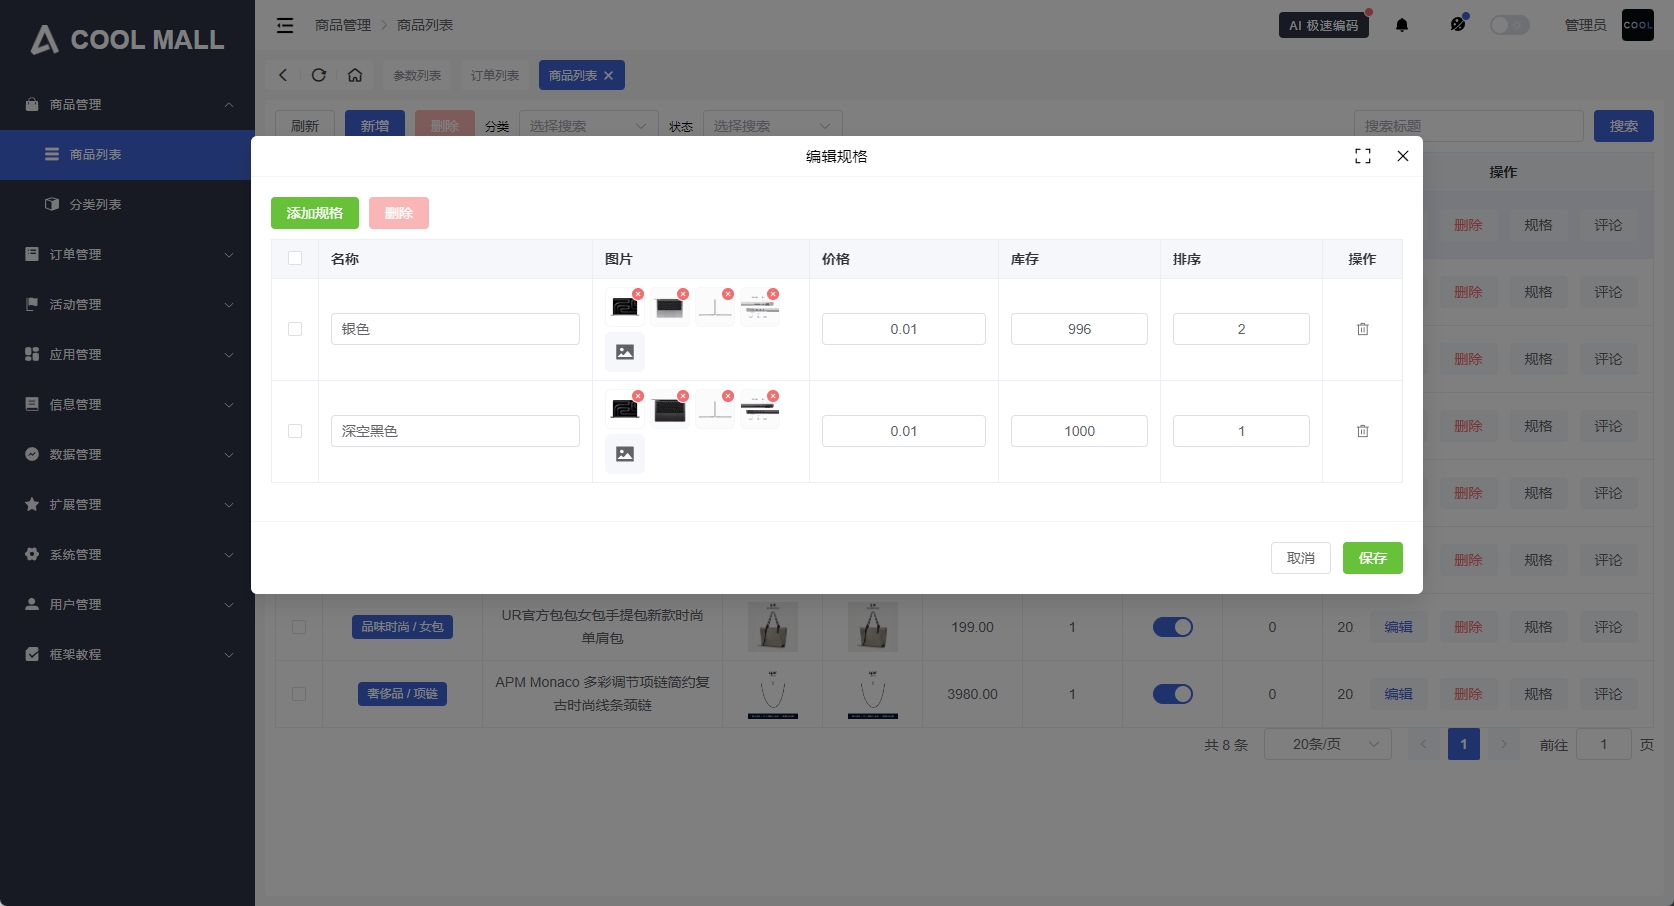Expand 信息管理 sidebar menu
This screenshot has height=906, width=1674.
tap(127, 405)
